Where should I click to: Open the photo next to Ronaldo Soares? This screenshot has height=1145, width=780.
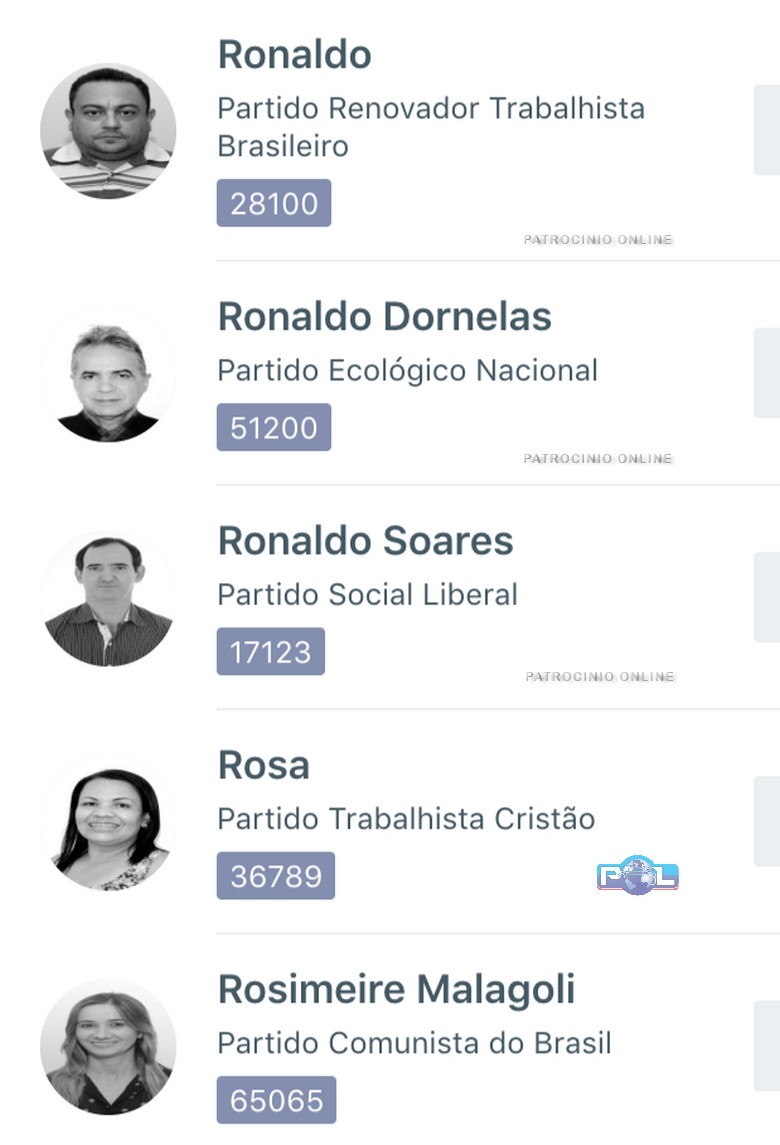pos(108,600)
